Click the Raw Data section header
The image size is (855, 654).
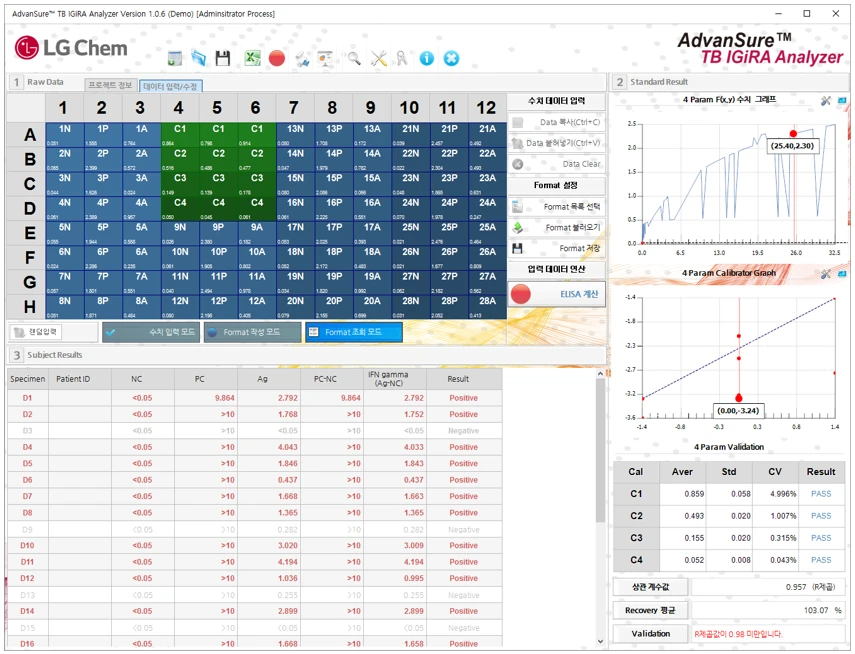pos(45,82)
